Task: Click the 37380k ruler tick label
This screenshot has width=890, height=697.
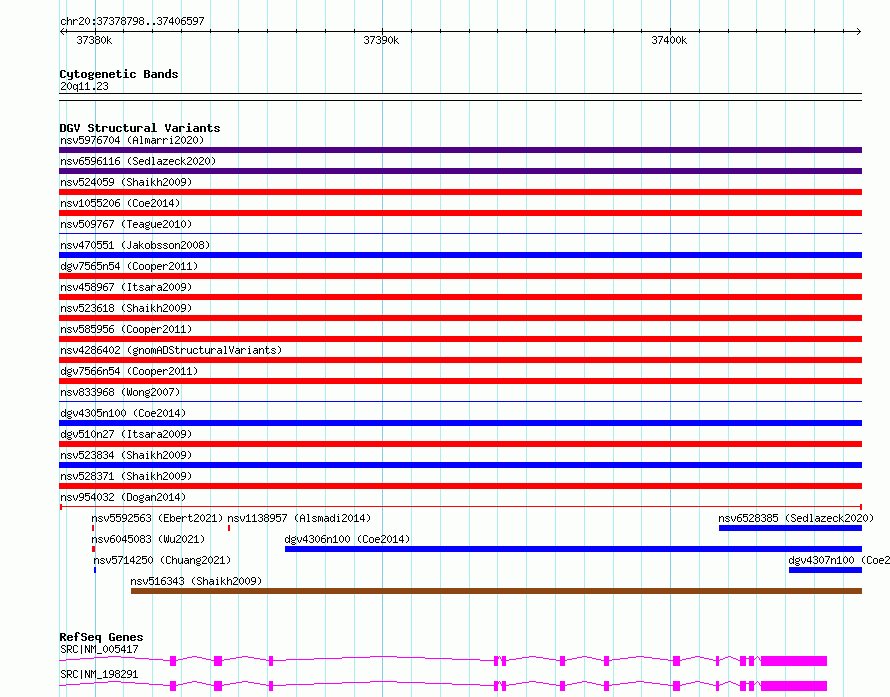Action: tap(94, 40)
